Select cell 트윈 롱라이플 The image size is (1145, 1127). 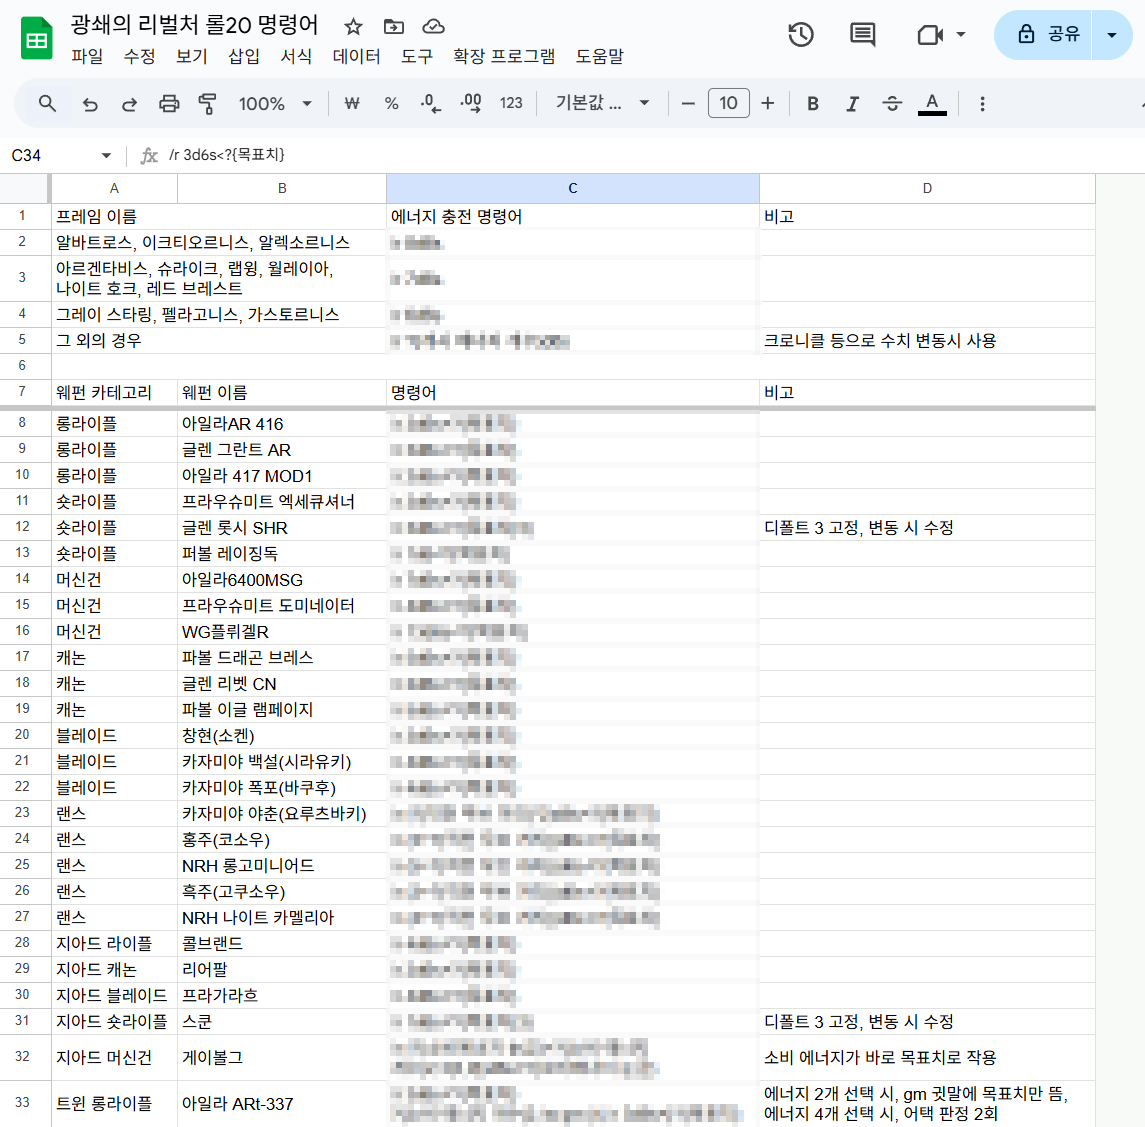coord(115,1103)
